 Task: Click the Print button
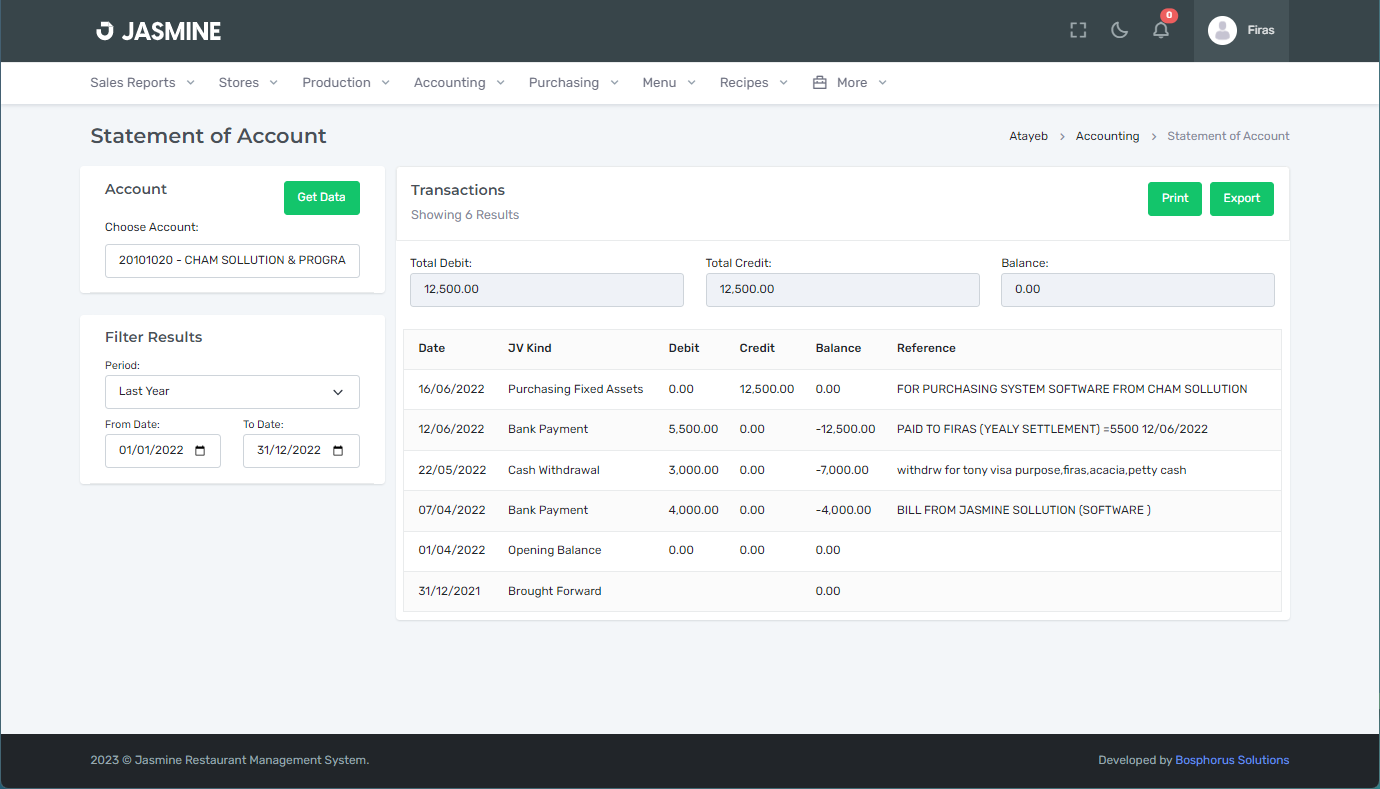pyautogui.click(x=1174, y=198)
